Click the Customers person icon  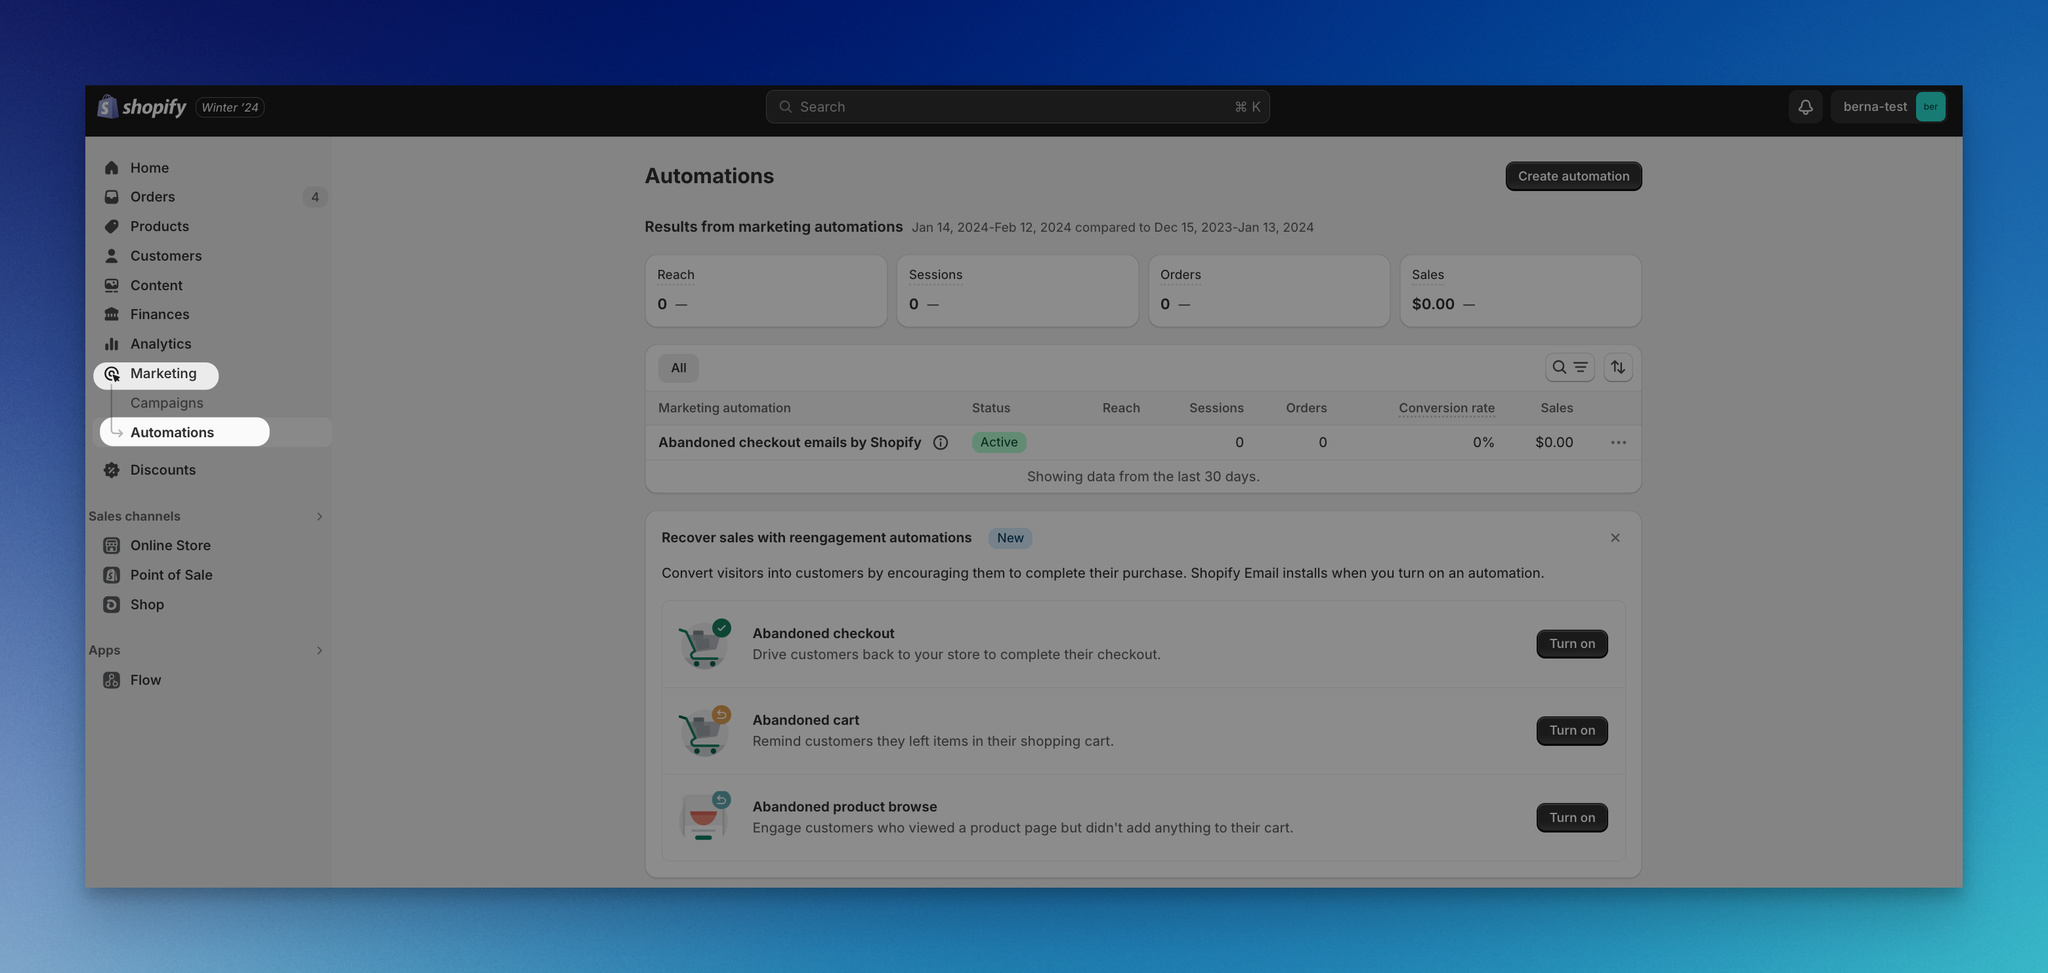(112, 256)
